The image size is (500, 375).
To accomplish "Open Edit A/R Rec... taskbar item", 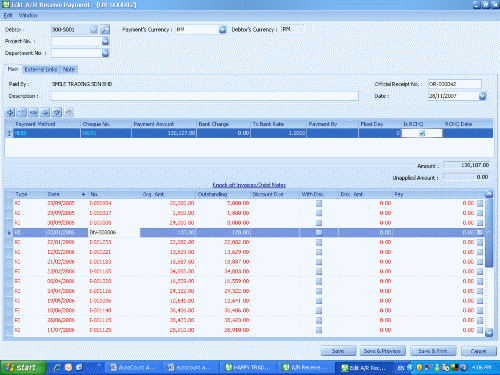I will click(x=364, y=367).
